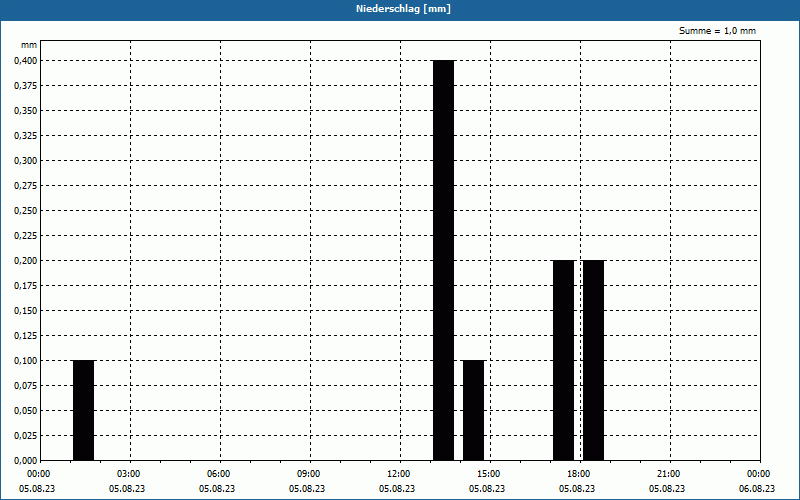Select the 0,100 mm bar near 01:30
Viewport: 800px width, 500px height.
coord(83,410)
